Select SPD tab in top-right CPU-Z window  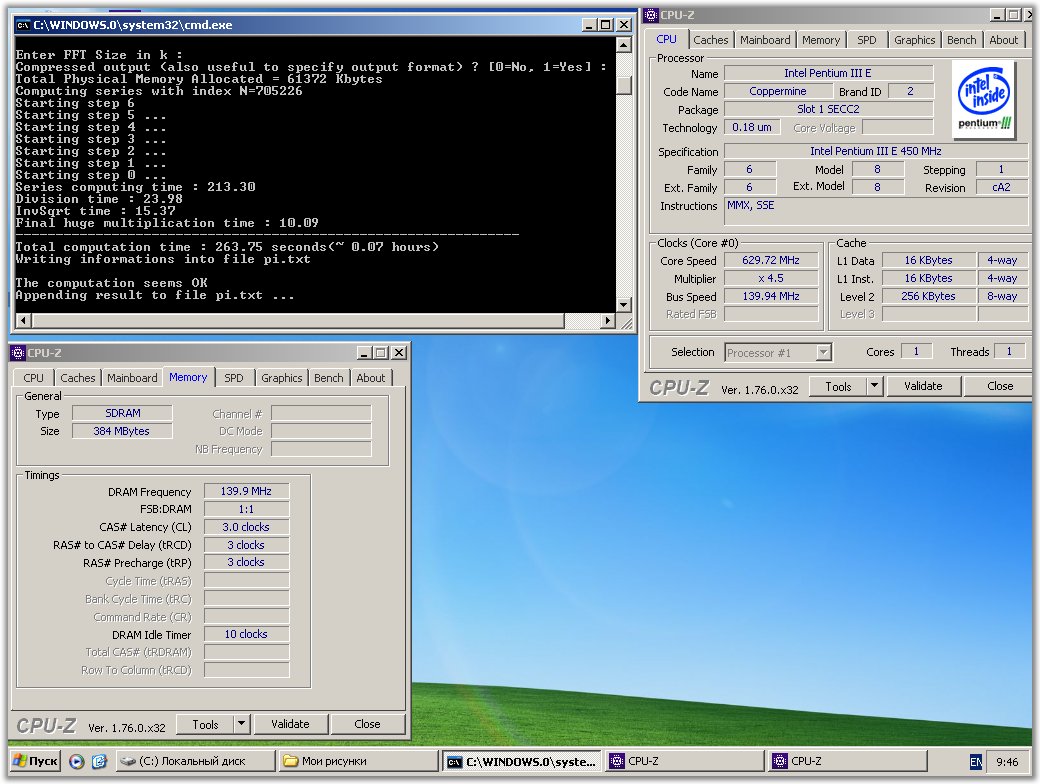click(x=866, y=40)
